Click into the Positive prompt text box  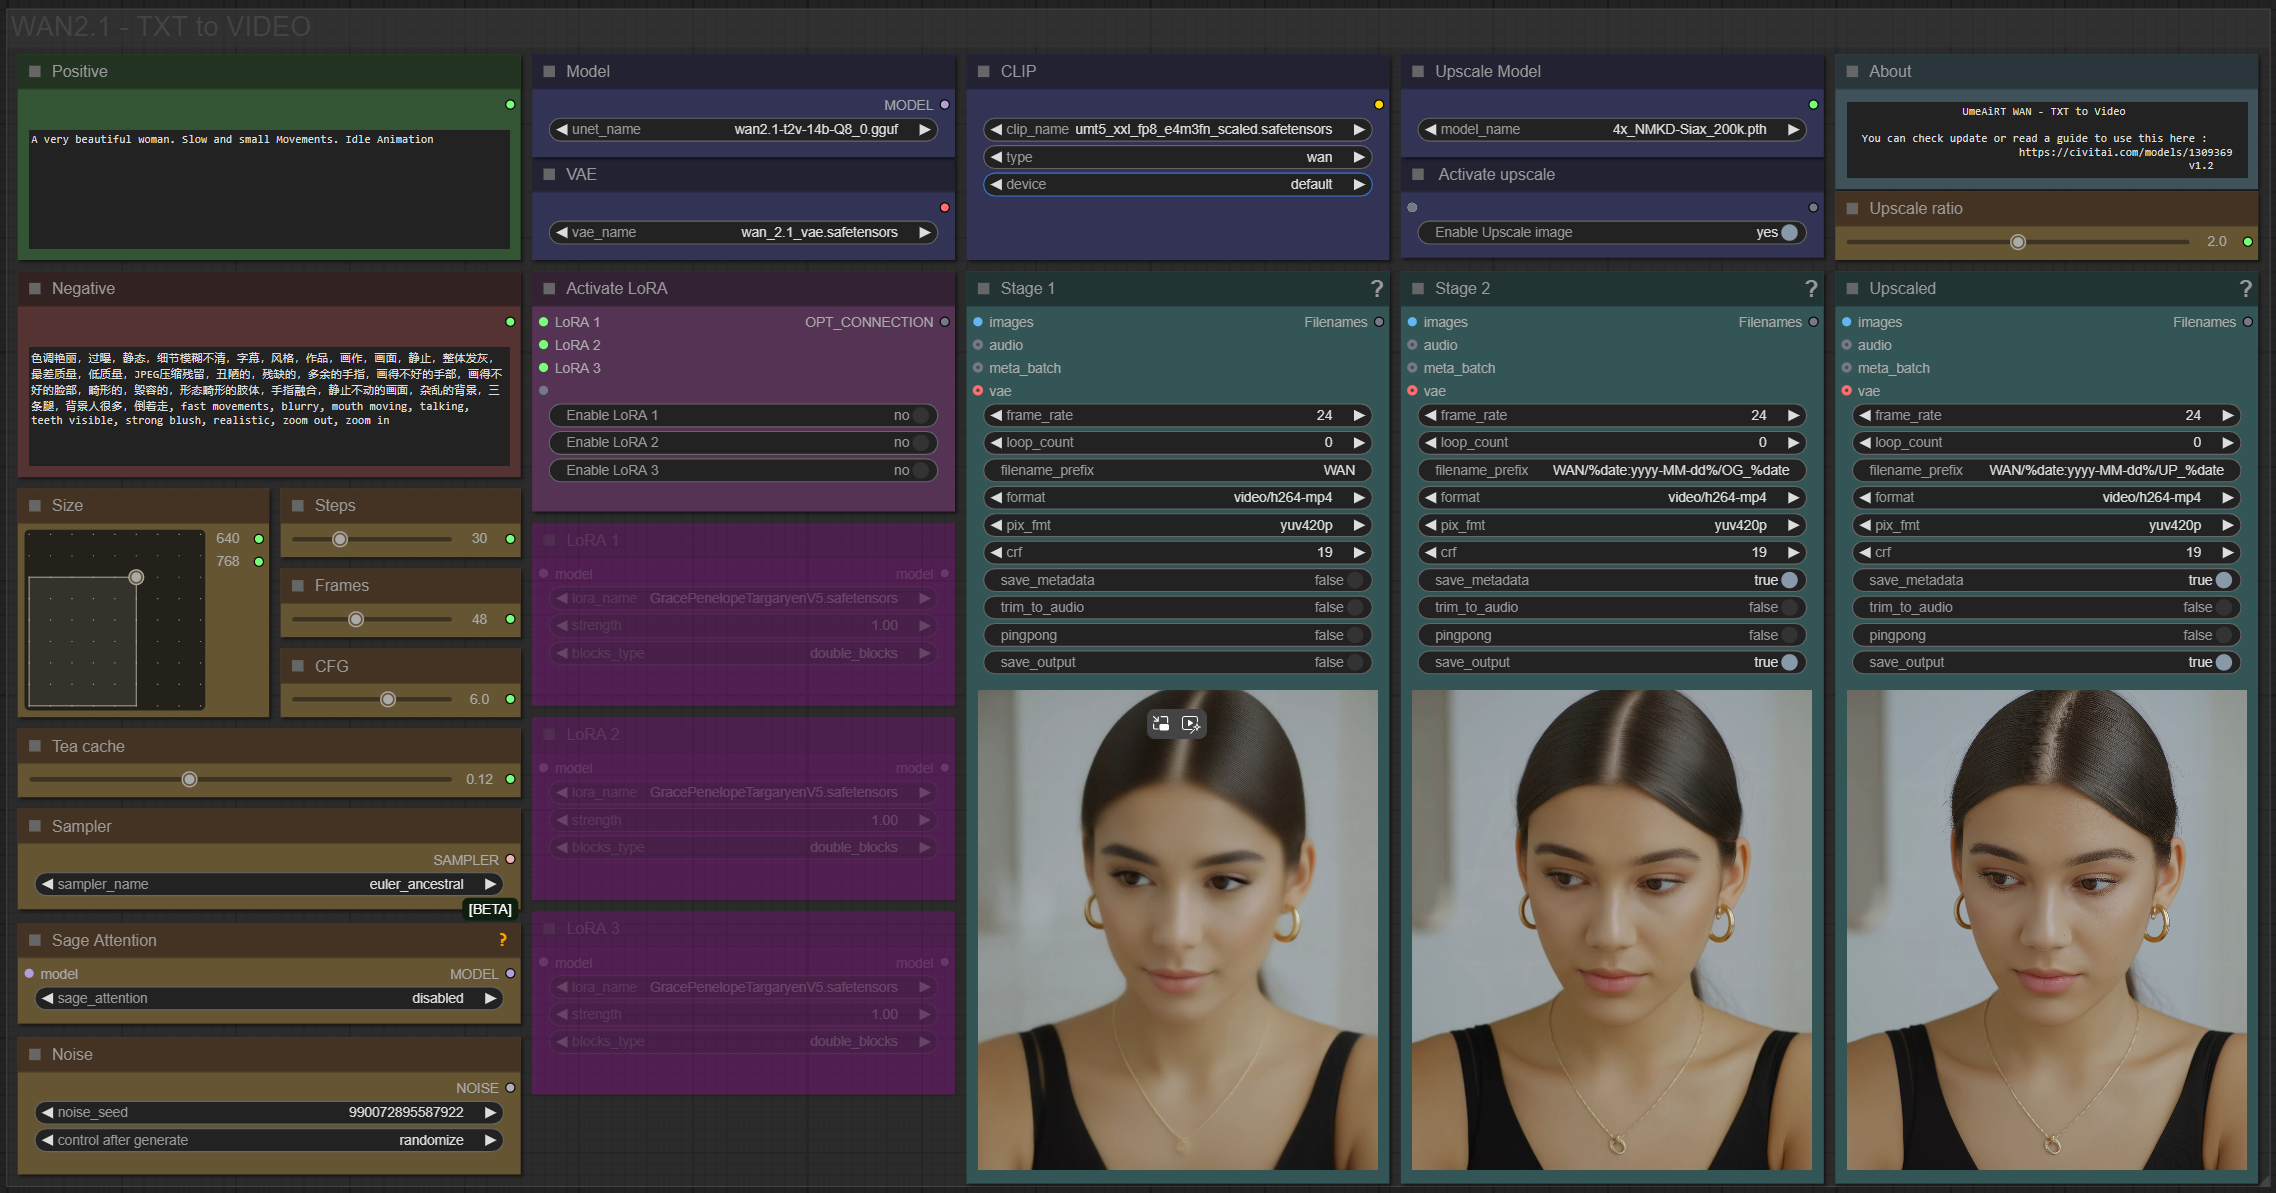point(268,190)
